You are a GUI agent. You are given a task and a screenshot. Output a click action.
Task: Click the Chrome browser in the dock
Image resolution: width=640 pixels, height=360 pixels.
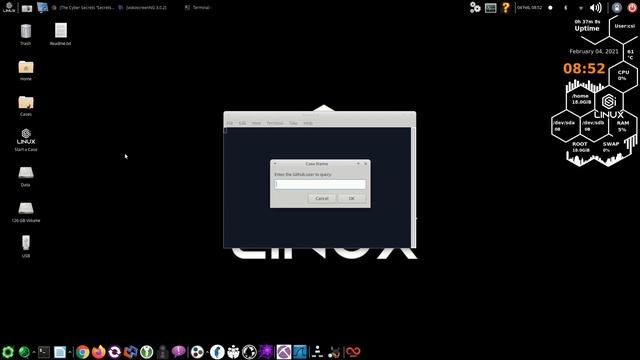(82, 351)
